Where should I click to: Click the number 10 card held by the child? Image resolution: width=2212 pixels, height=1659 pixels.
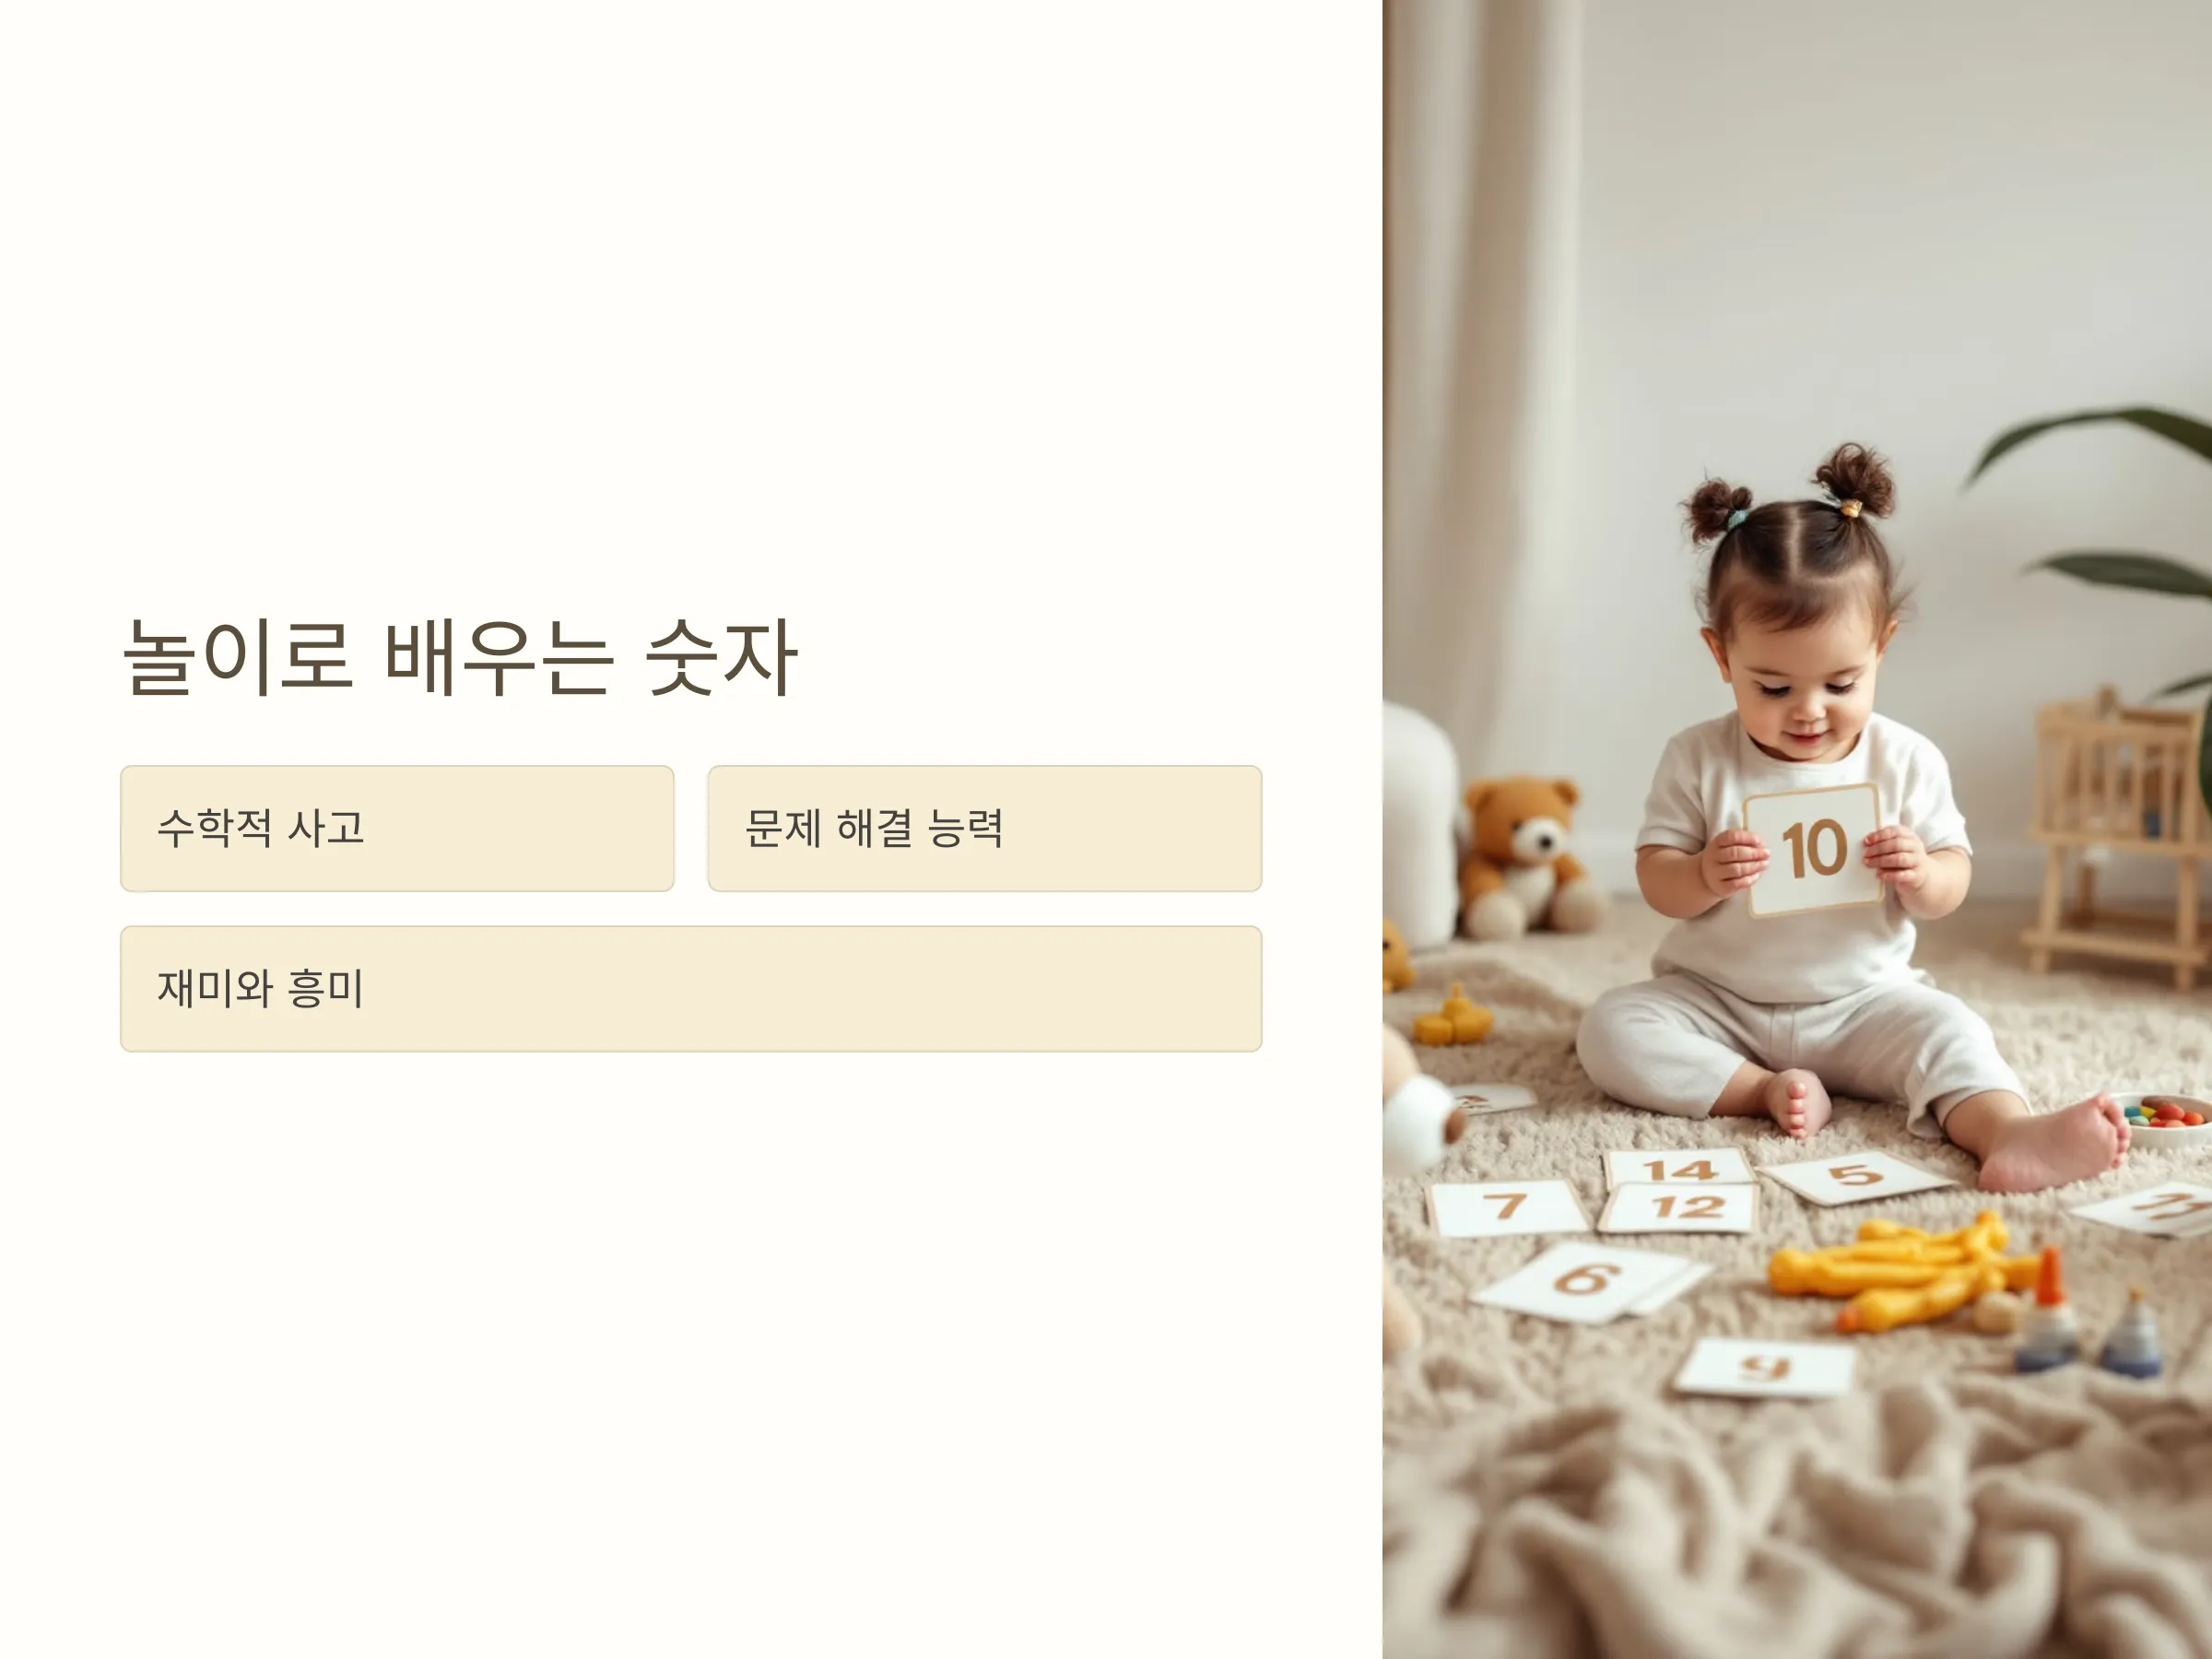click(x=1813, y=849)
